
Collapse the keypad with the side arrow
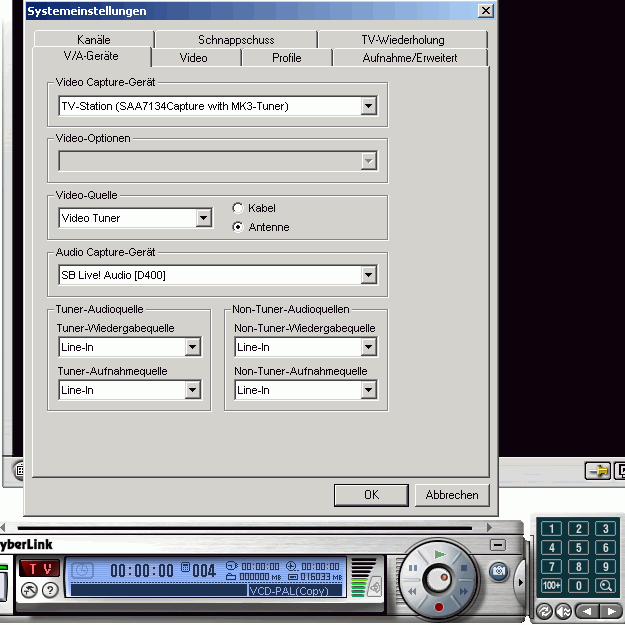click(521, 582)
